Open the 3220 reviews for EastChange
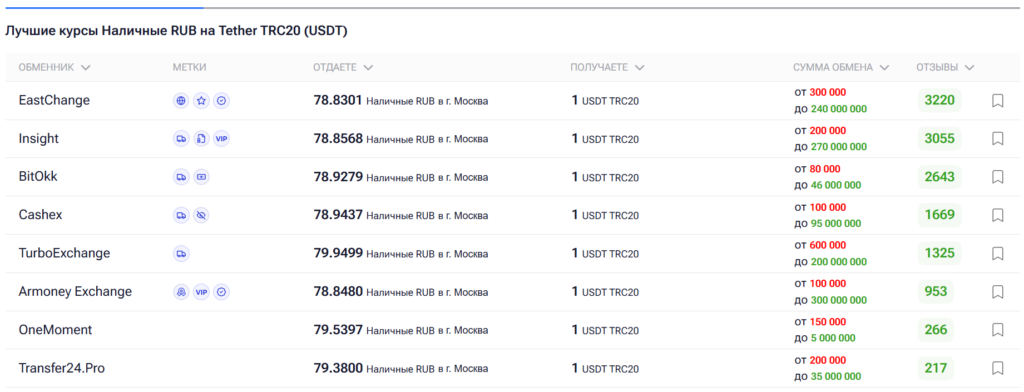The image size is (1024, 392). point(940,101)
